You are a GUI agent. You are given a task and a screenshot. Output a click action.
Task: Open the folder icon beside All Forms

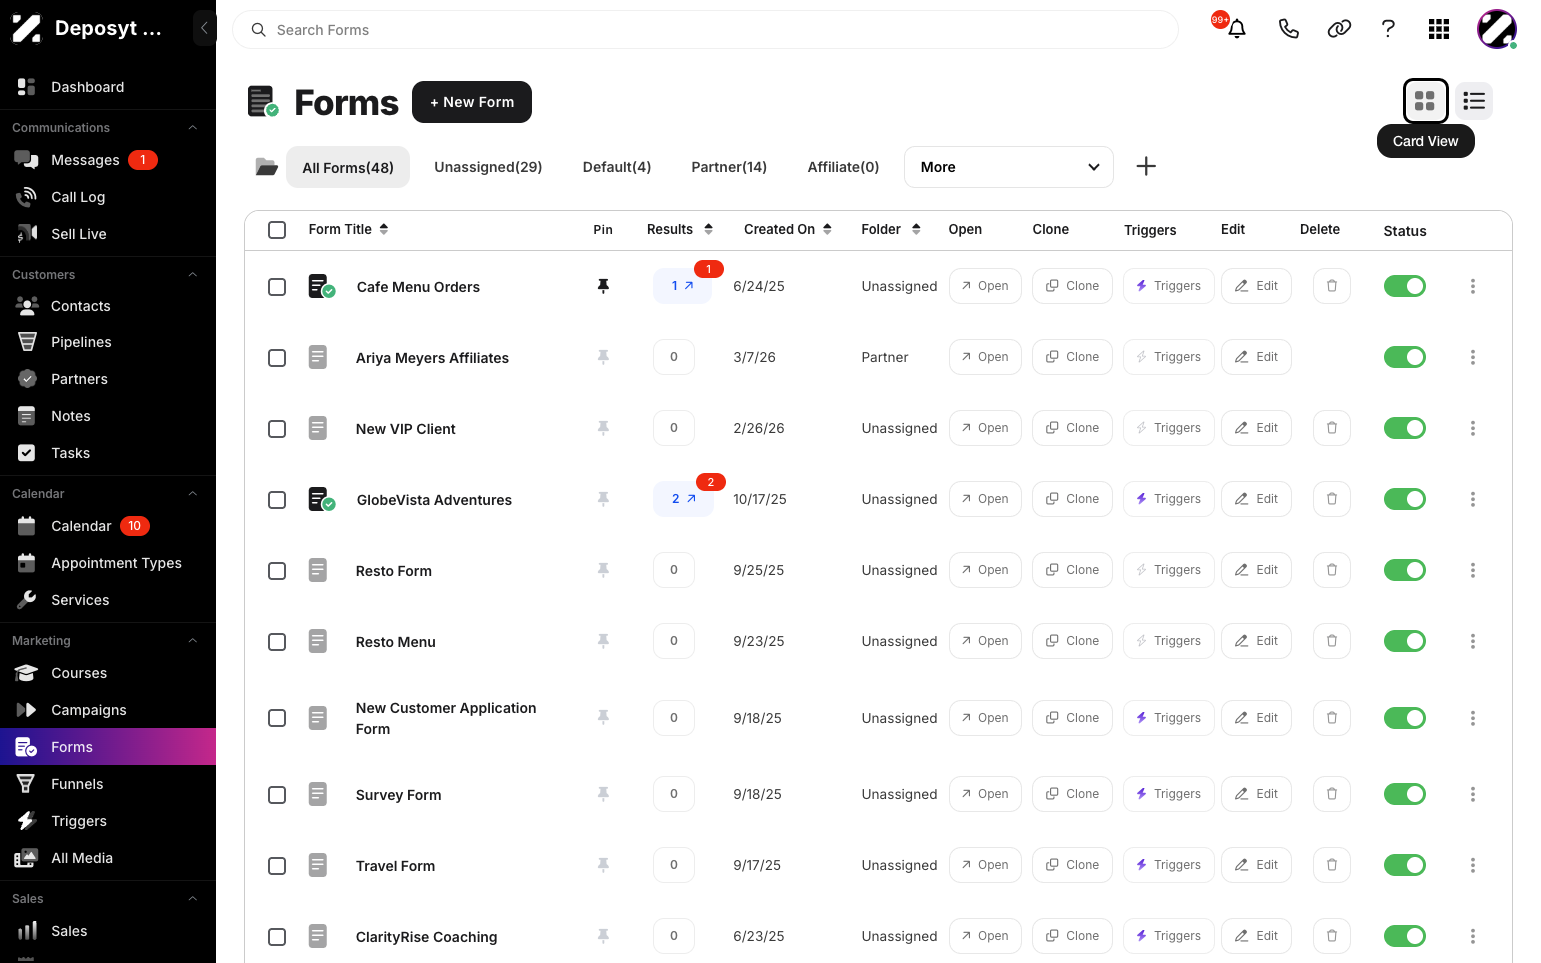click(x=266, y=167)
